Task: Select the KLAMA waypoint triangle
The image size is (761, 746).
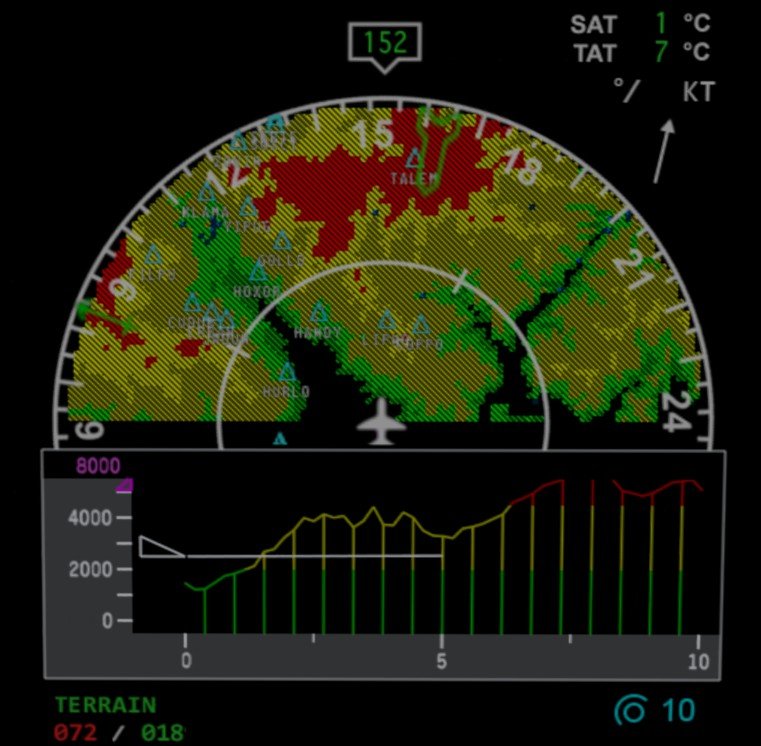Action: [x=207, y=192]
